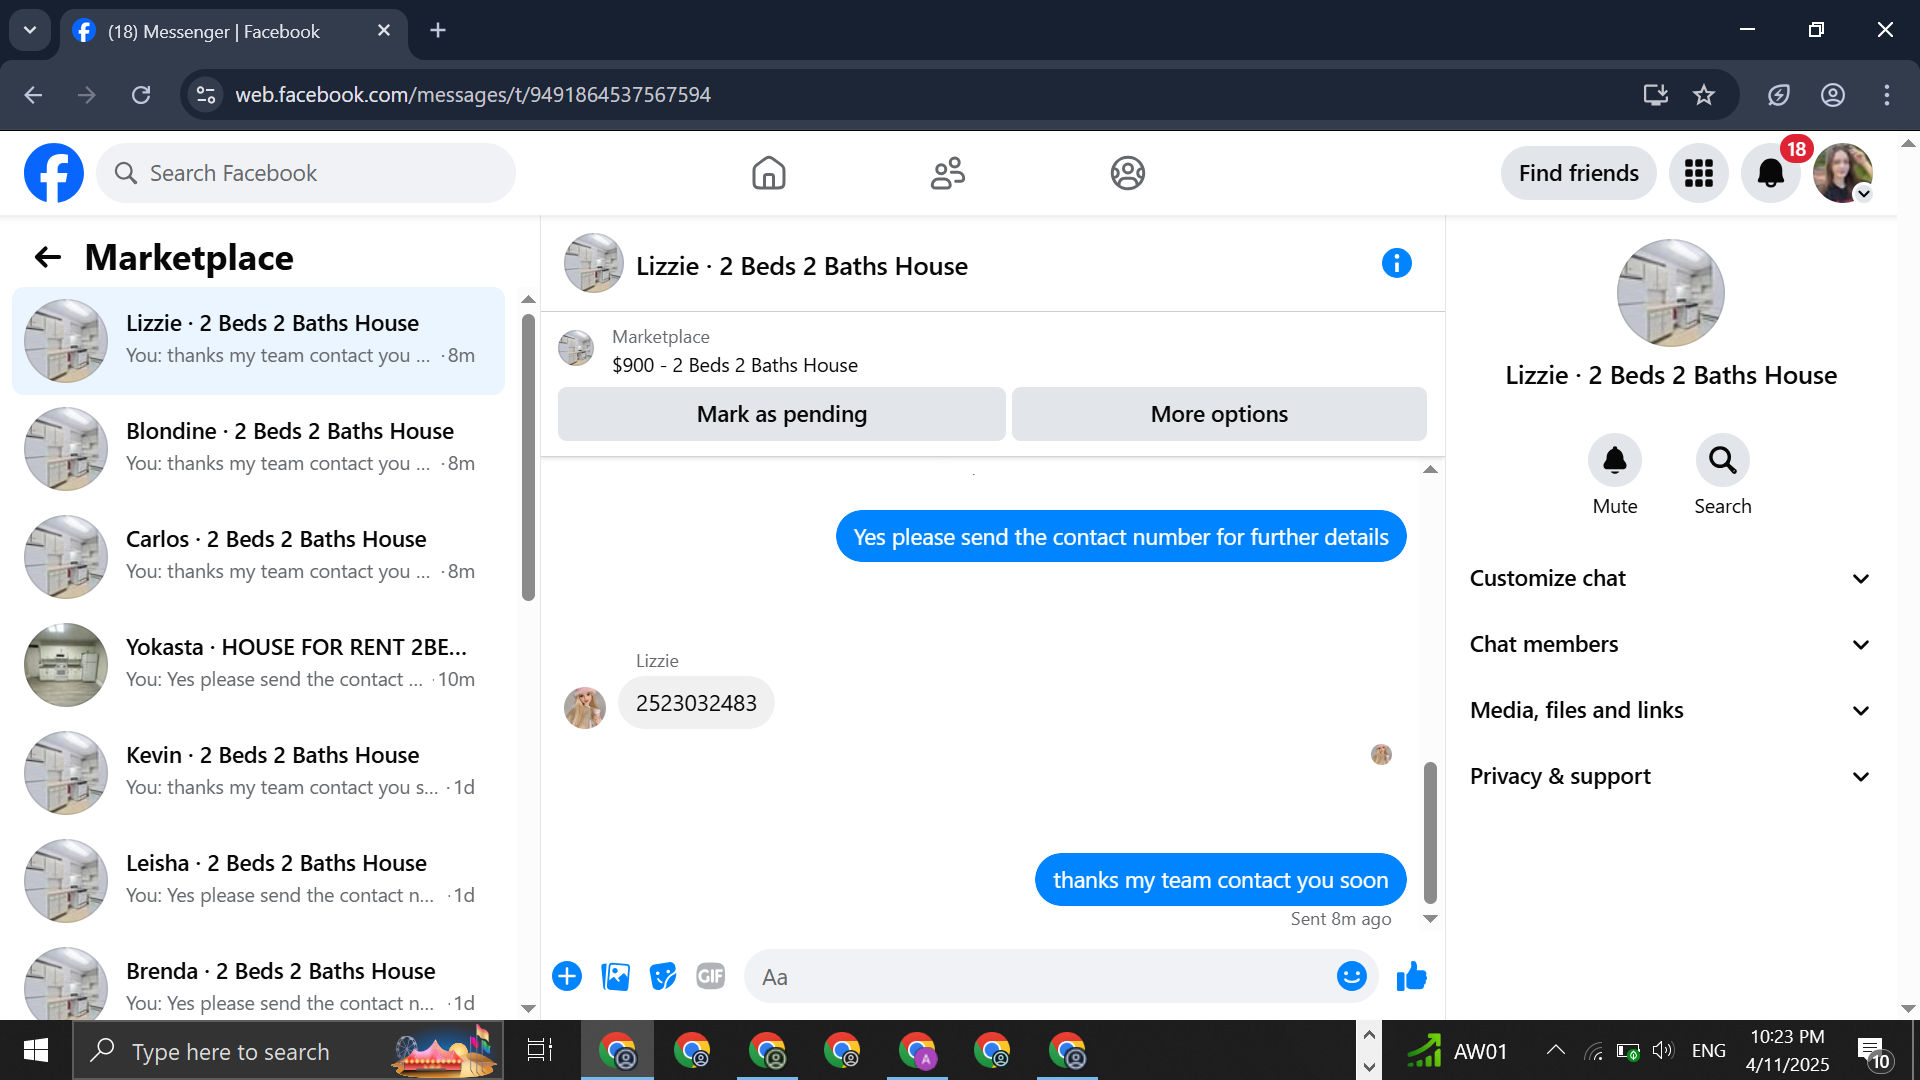Open Carlos 2 Beds 2 Baths House chat
1920x1080 pixels.
point(258,557)
